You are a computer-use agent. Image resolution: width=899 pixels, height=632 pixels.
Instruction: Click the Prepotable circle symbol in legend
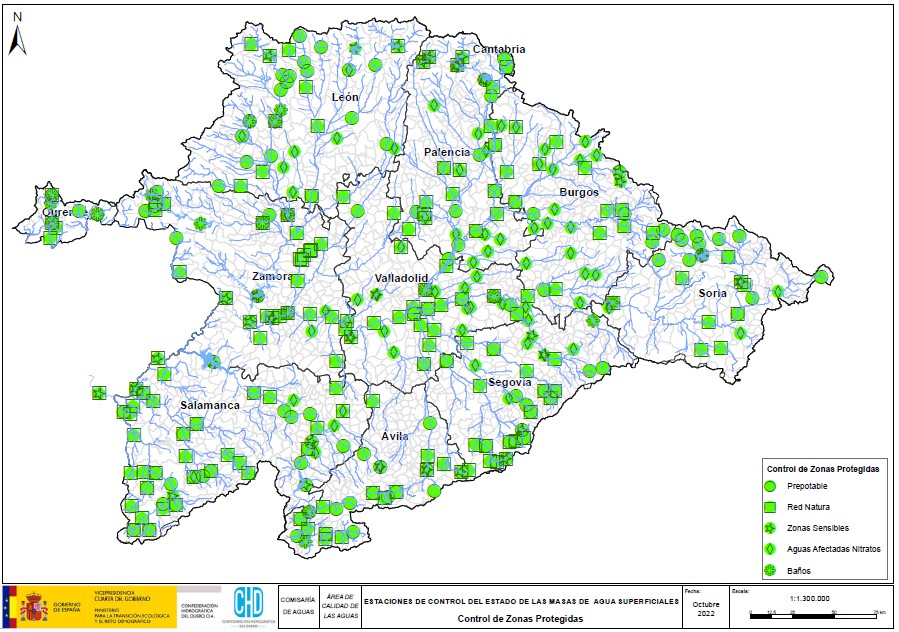(x=770, y=486)
